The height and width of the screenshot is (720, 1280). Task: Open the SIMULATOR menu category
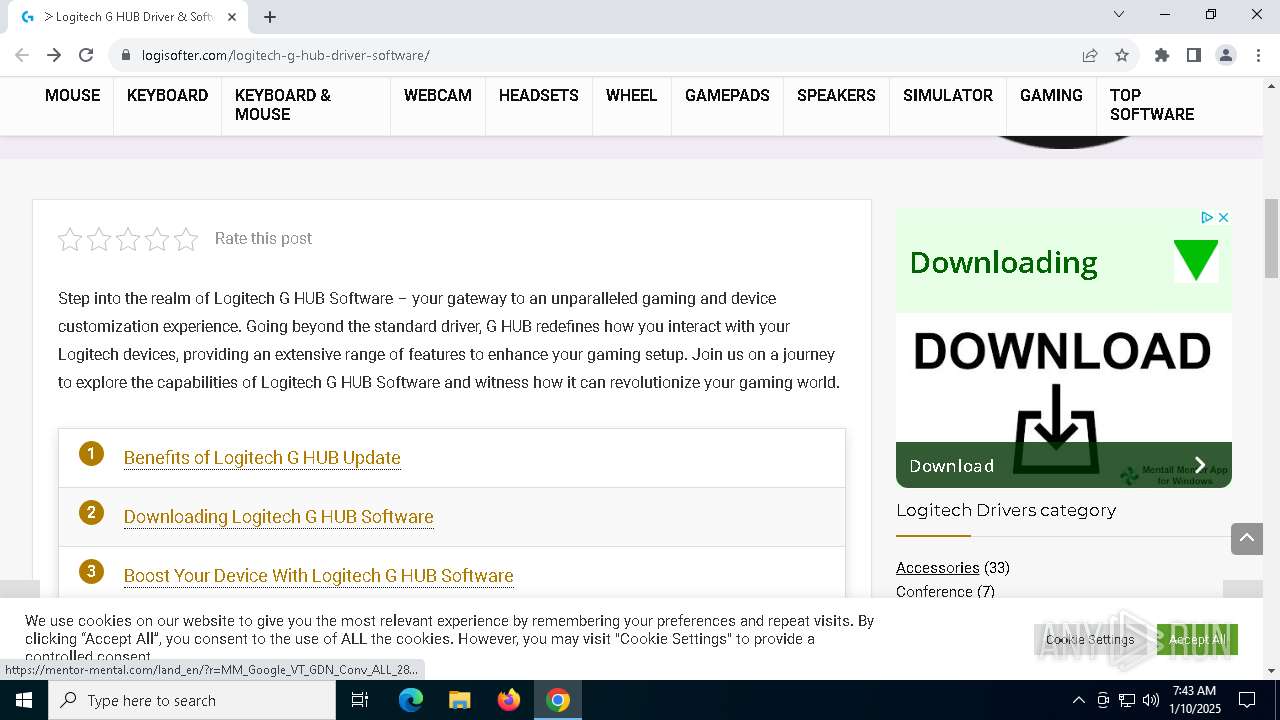tap(948, 95)
